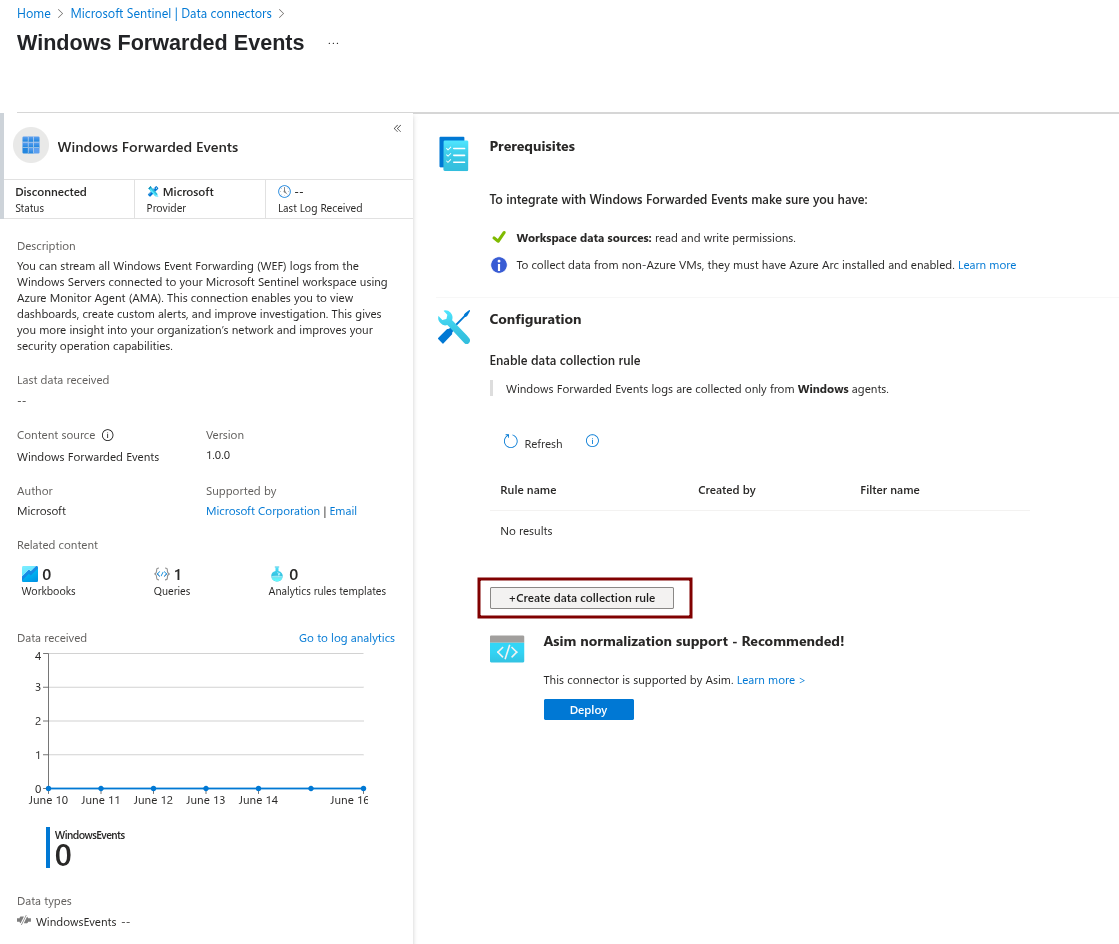Open Microsoft Sentinel Data connectors breadcrumb

pyautogui.click(x=171, y=14)
